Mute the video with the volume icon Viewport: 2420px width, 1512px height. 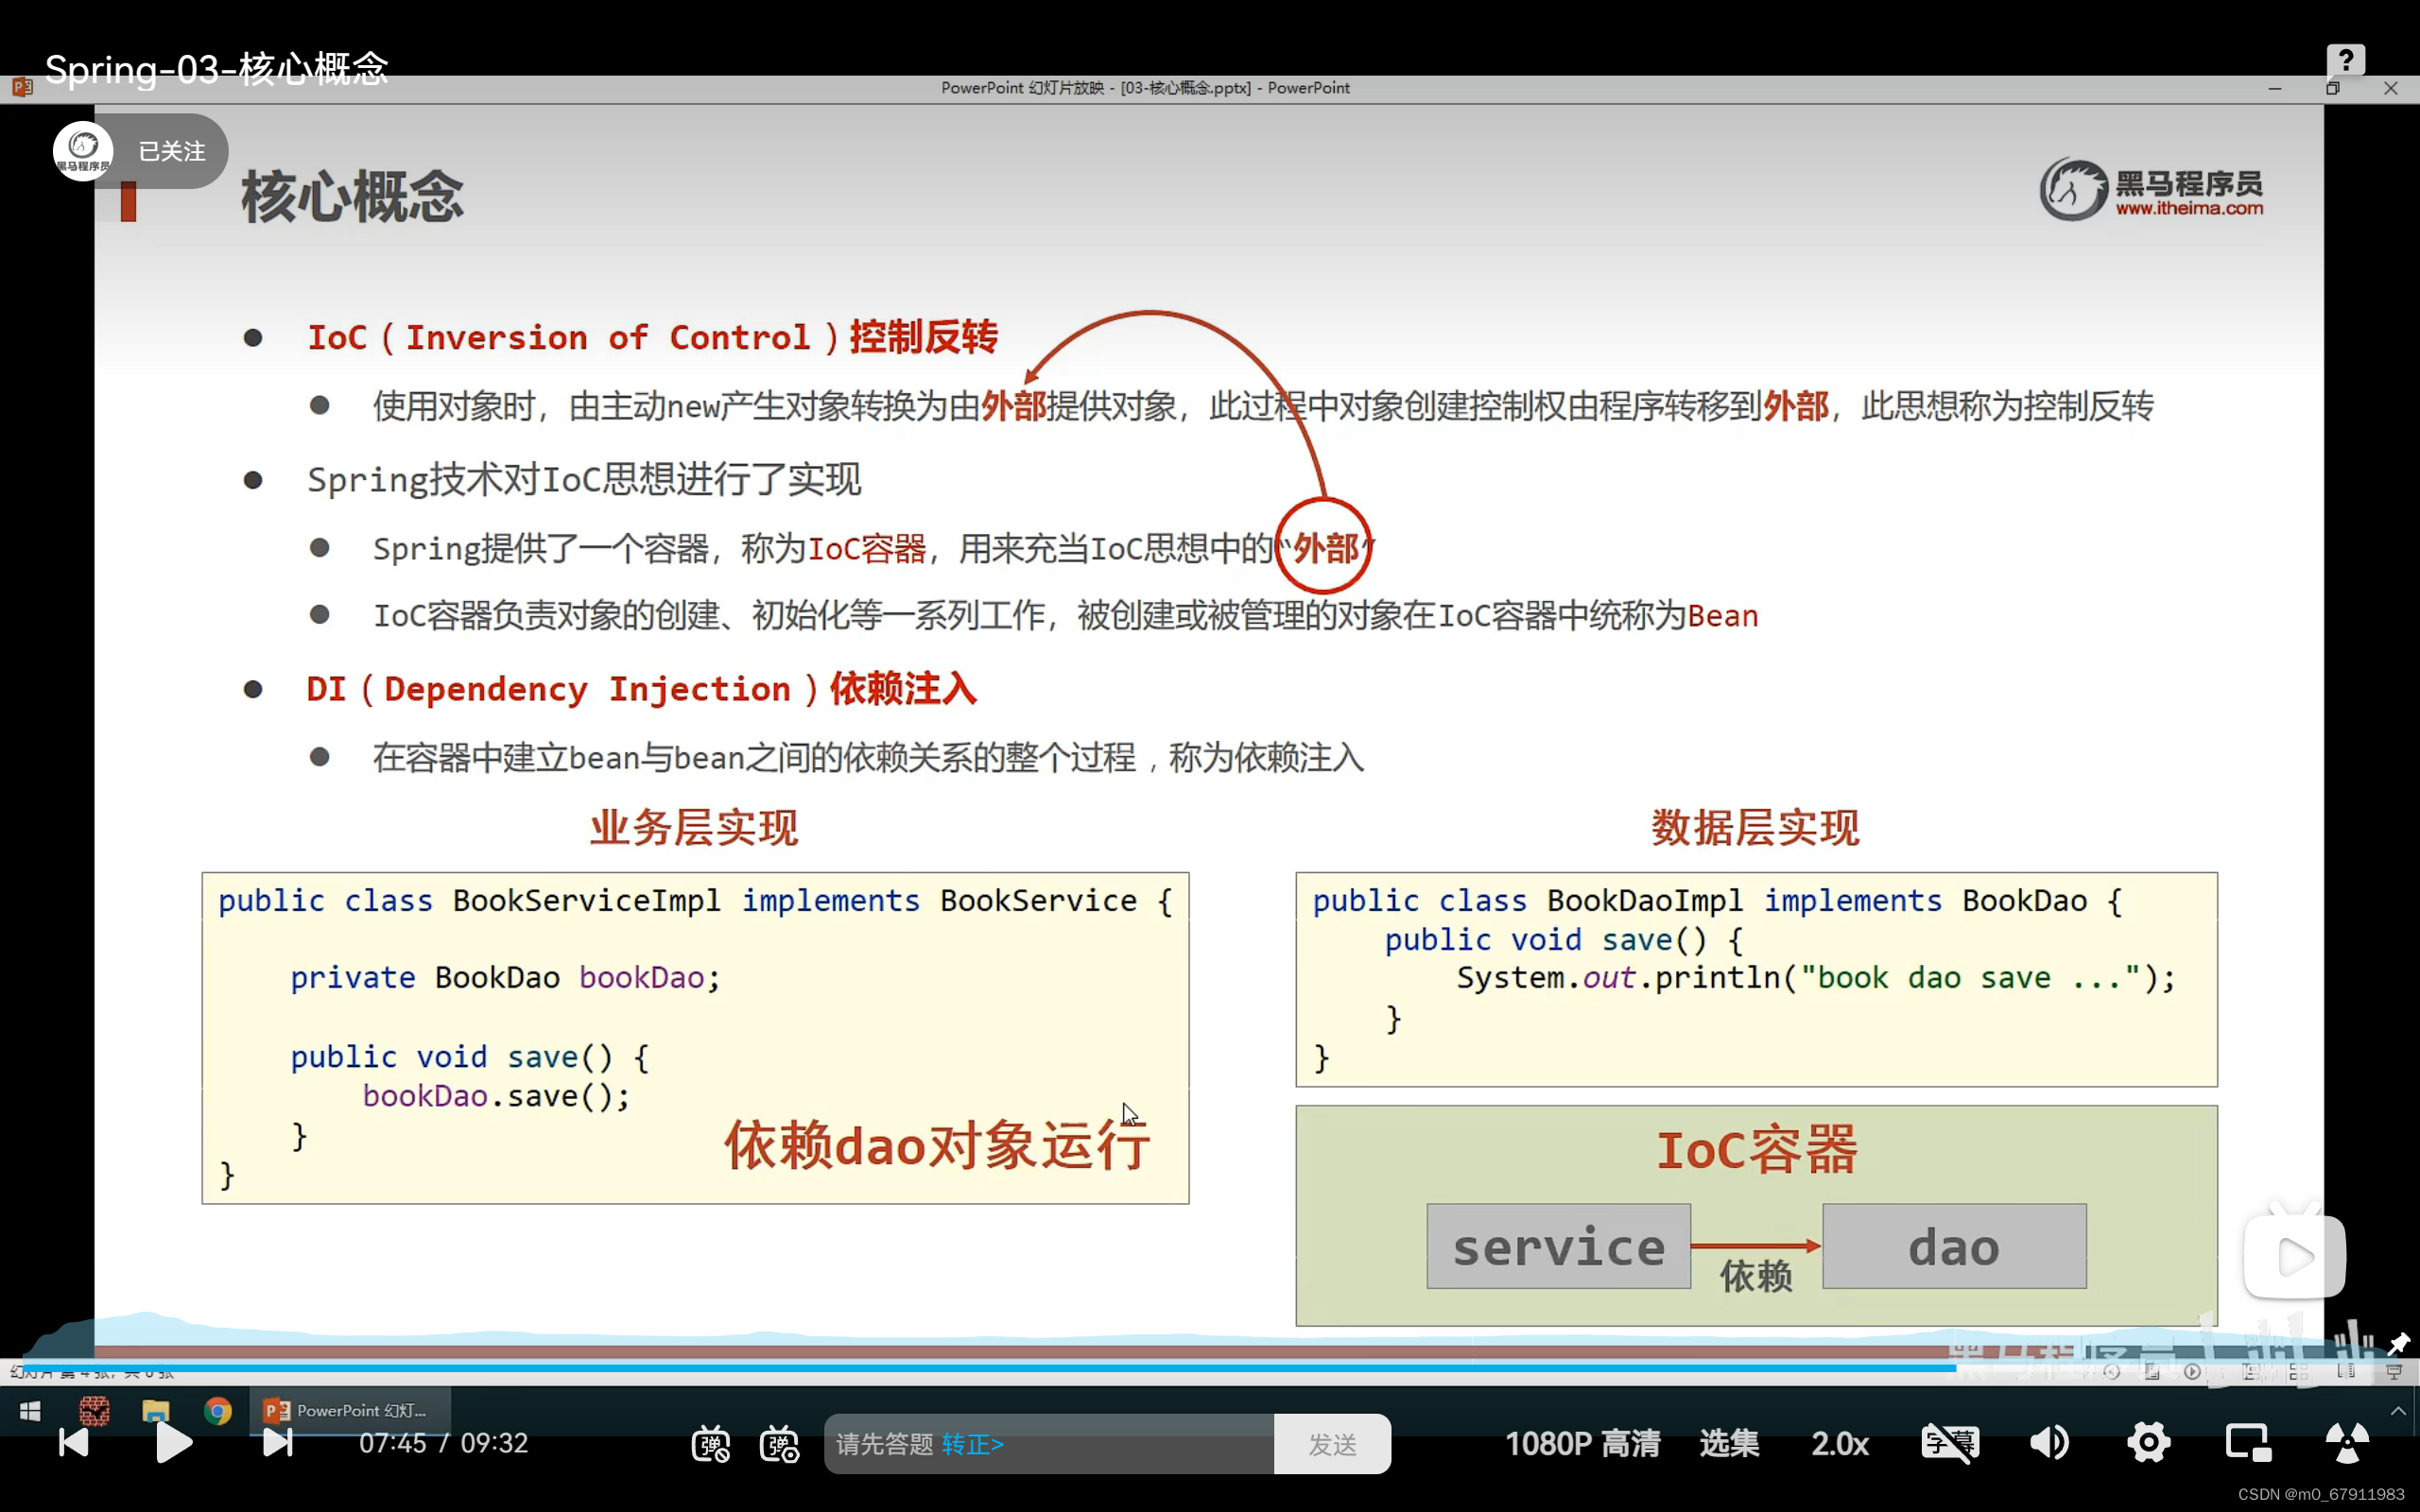coord(2050,1442)
